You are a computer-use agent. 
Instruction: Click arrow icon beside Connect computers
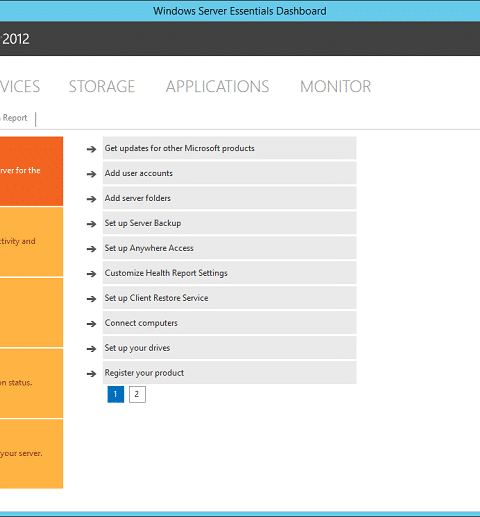pyautogui.click(x=91, y=324)
